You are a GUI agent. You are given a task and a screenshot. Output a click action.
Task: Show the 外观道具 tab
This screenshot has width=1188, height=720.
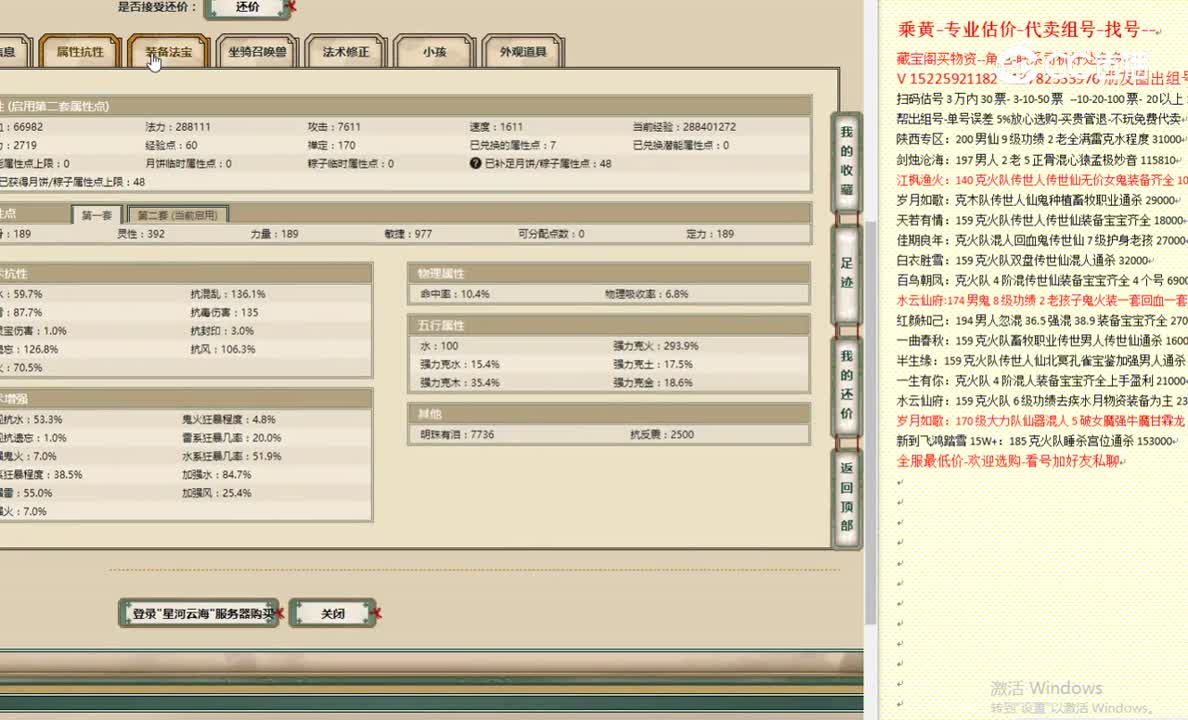coord(523,52)
